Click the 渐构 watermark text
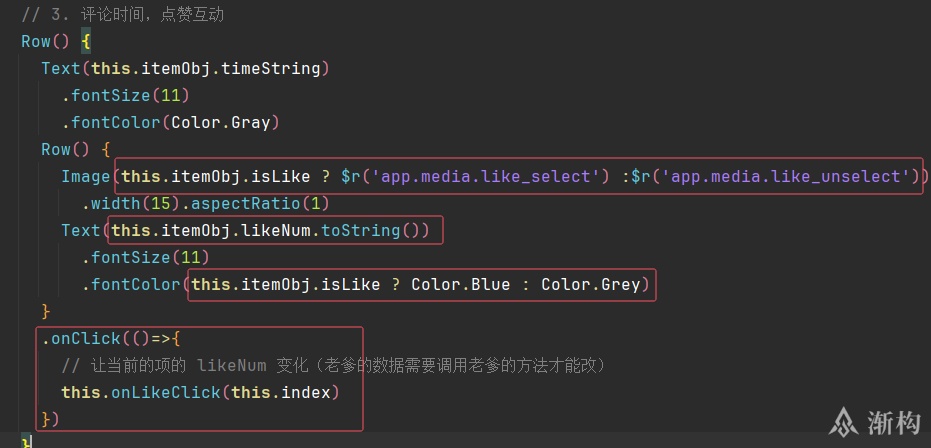 [895, 423]
